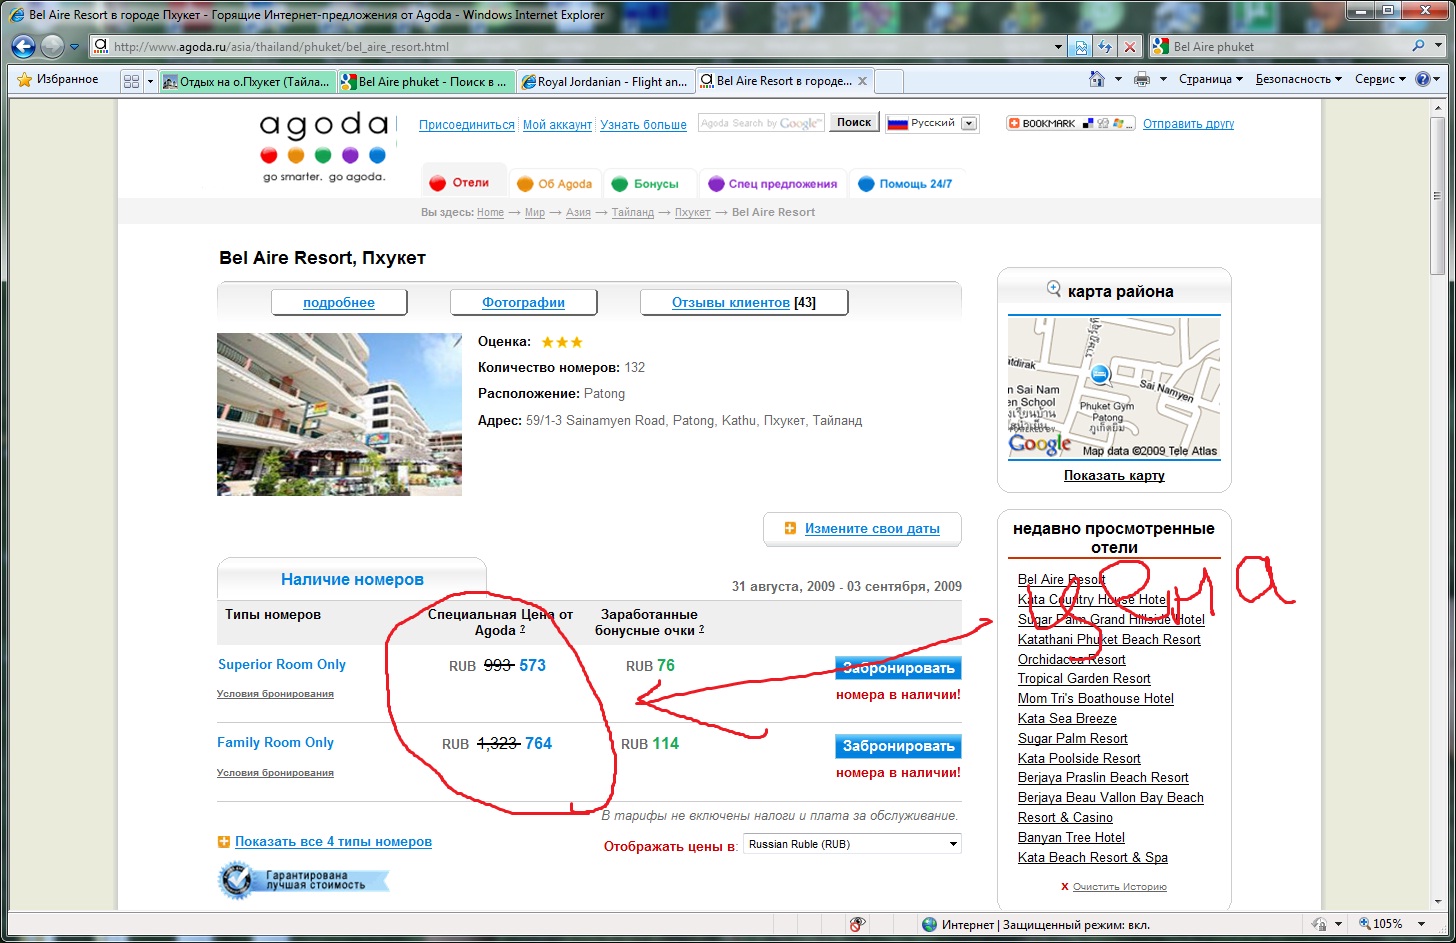Open the currency dropdown showing Russian Ruble
This screenshot has width=1456, height=943.
coord(853,844)
